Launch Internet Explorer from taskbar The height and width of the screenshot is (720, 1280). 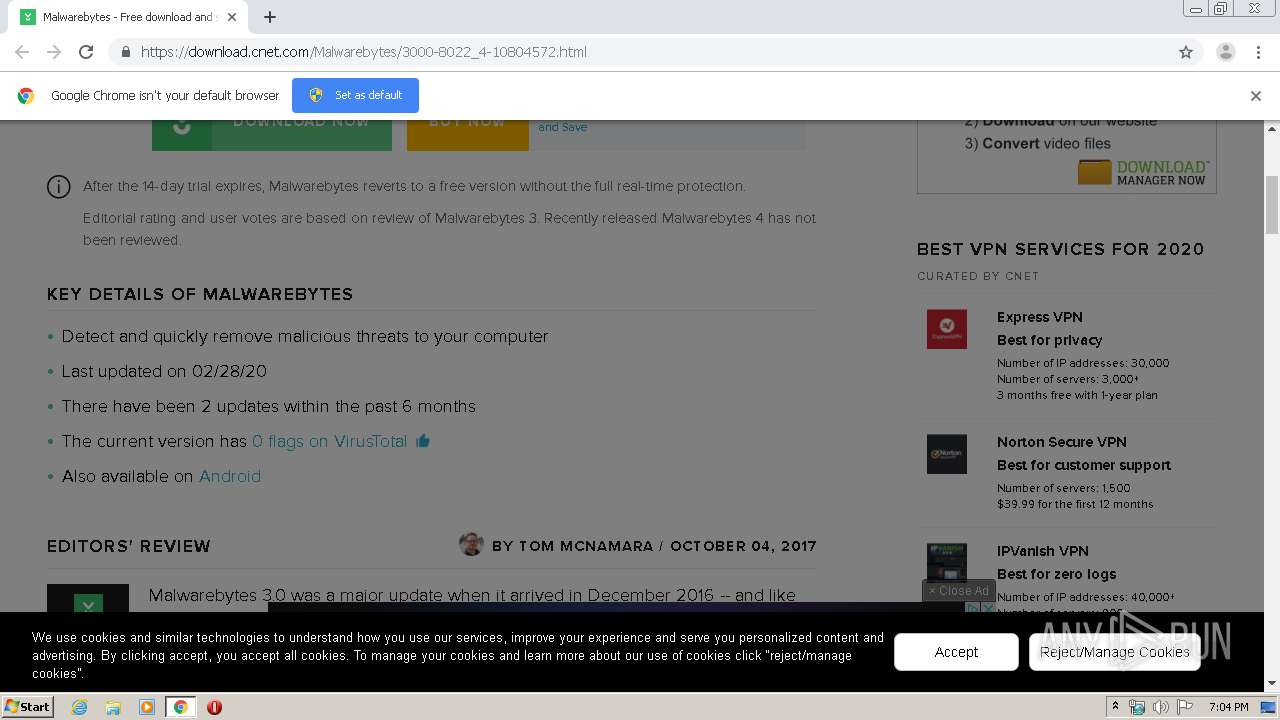[x=79, y=707]
